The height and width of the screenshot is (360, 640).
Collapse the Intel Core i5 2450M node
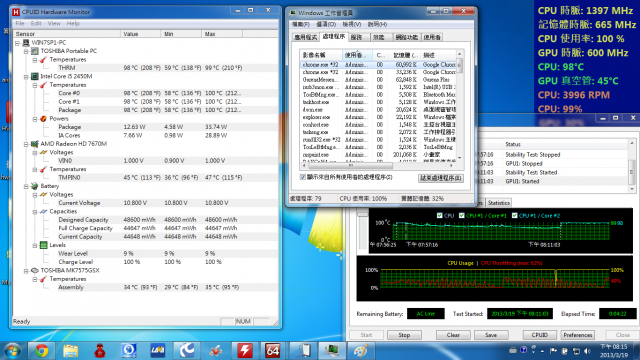pos(26,76)
